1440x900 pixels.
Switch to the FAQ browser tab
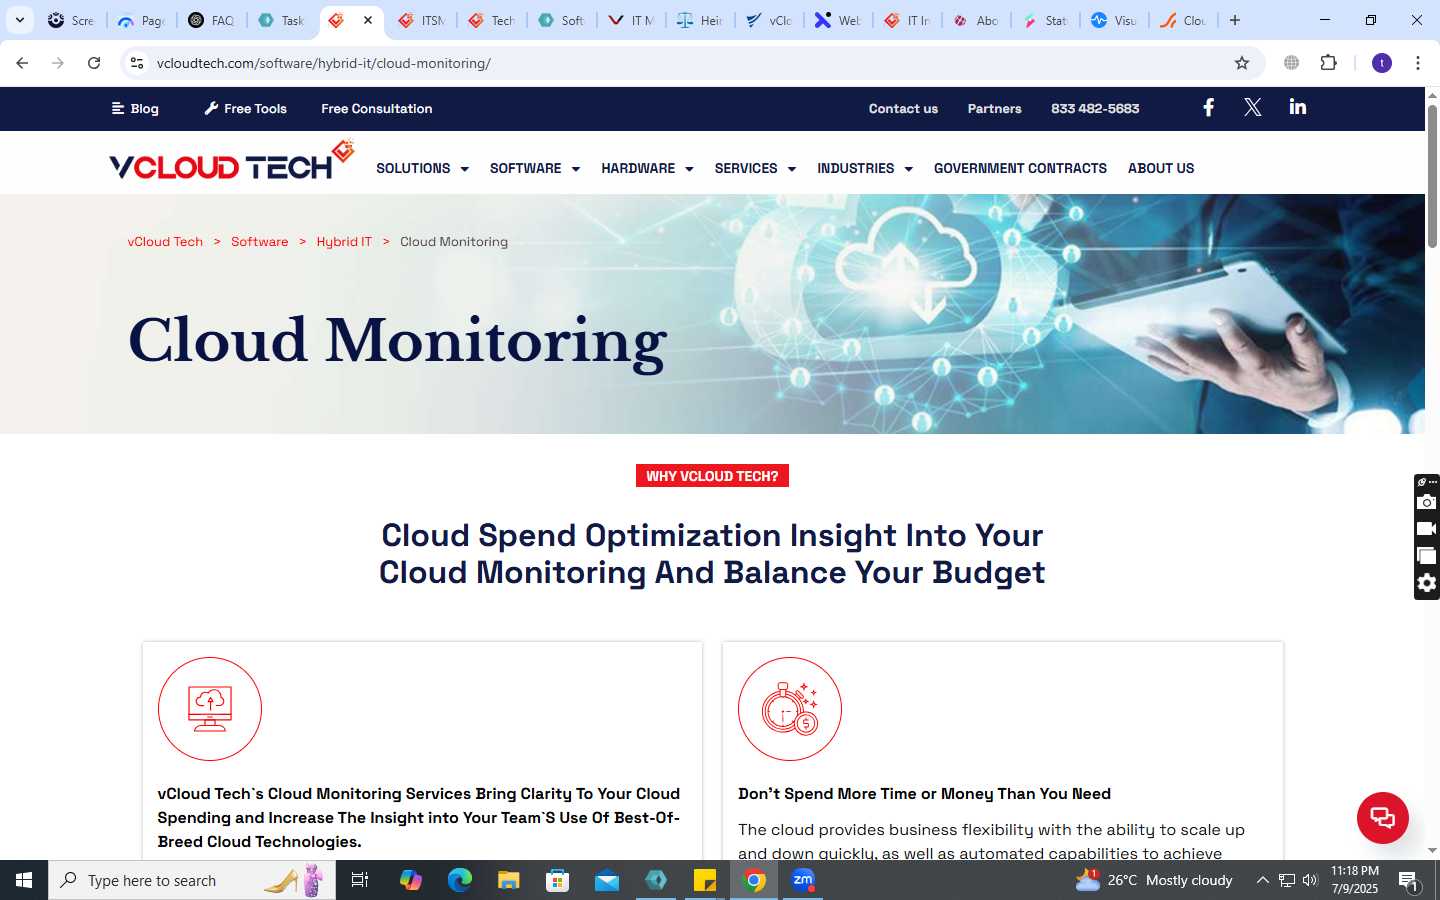click(212, 20)
